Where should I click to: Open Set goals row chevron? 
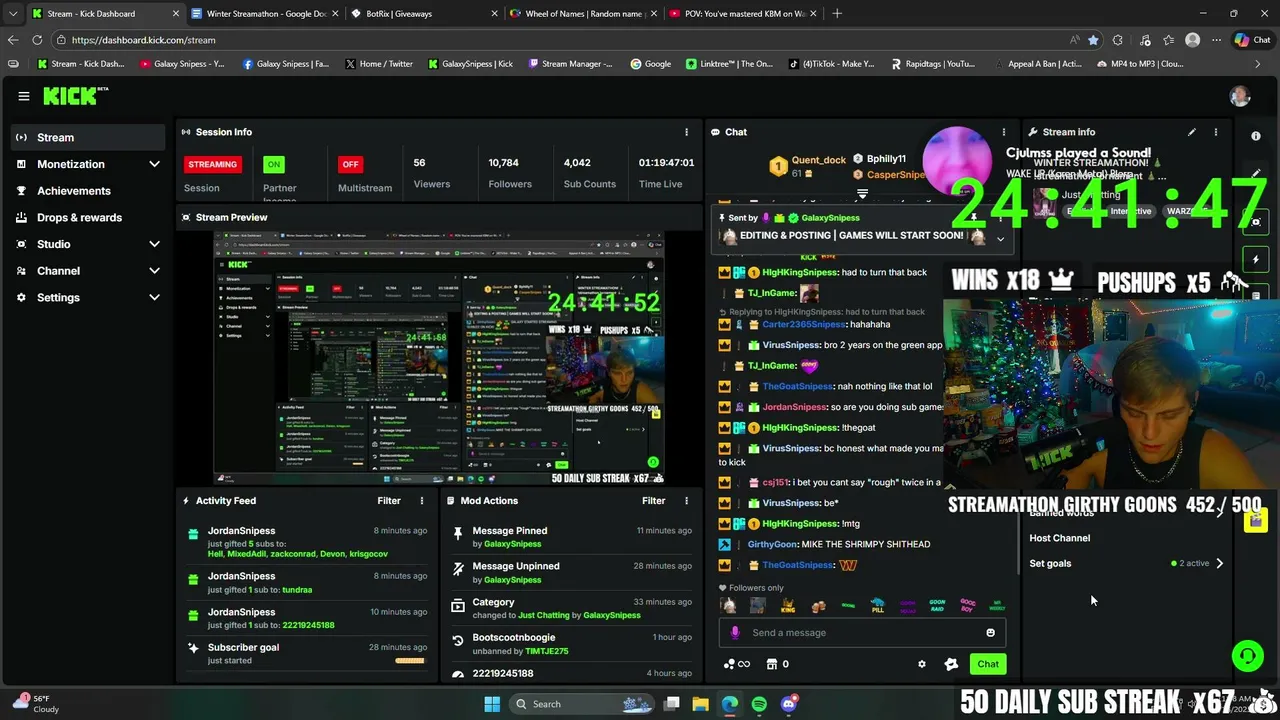[1219, 563]
